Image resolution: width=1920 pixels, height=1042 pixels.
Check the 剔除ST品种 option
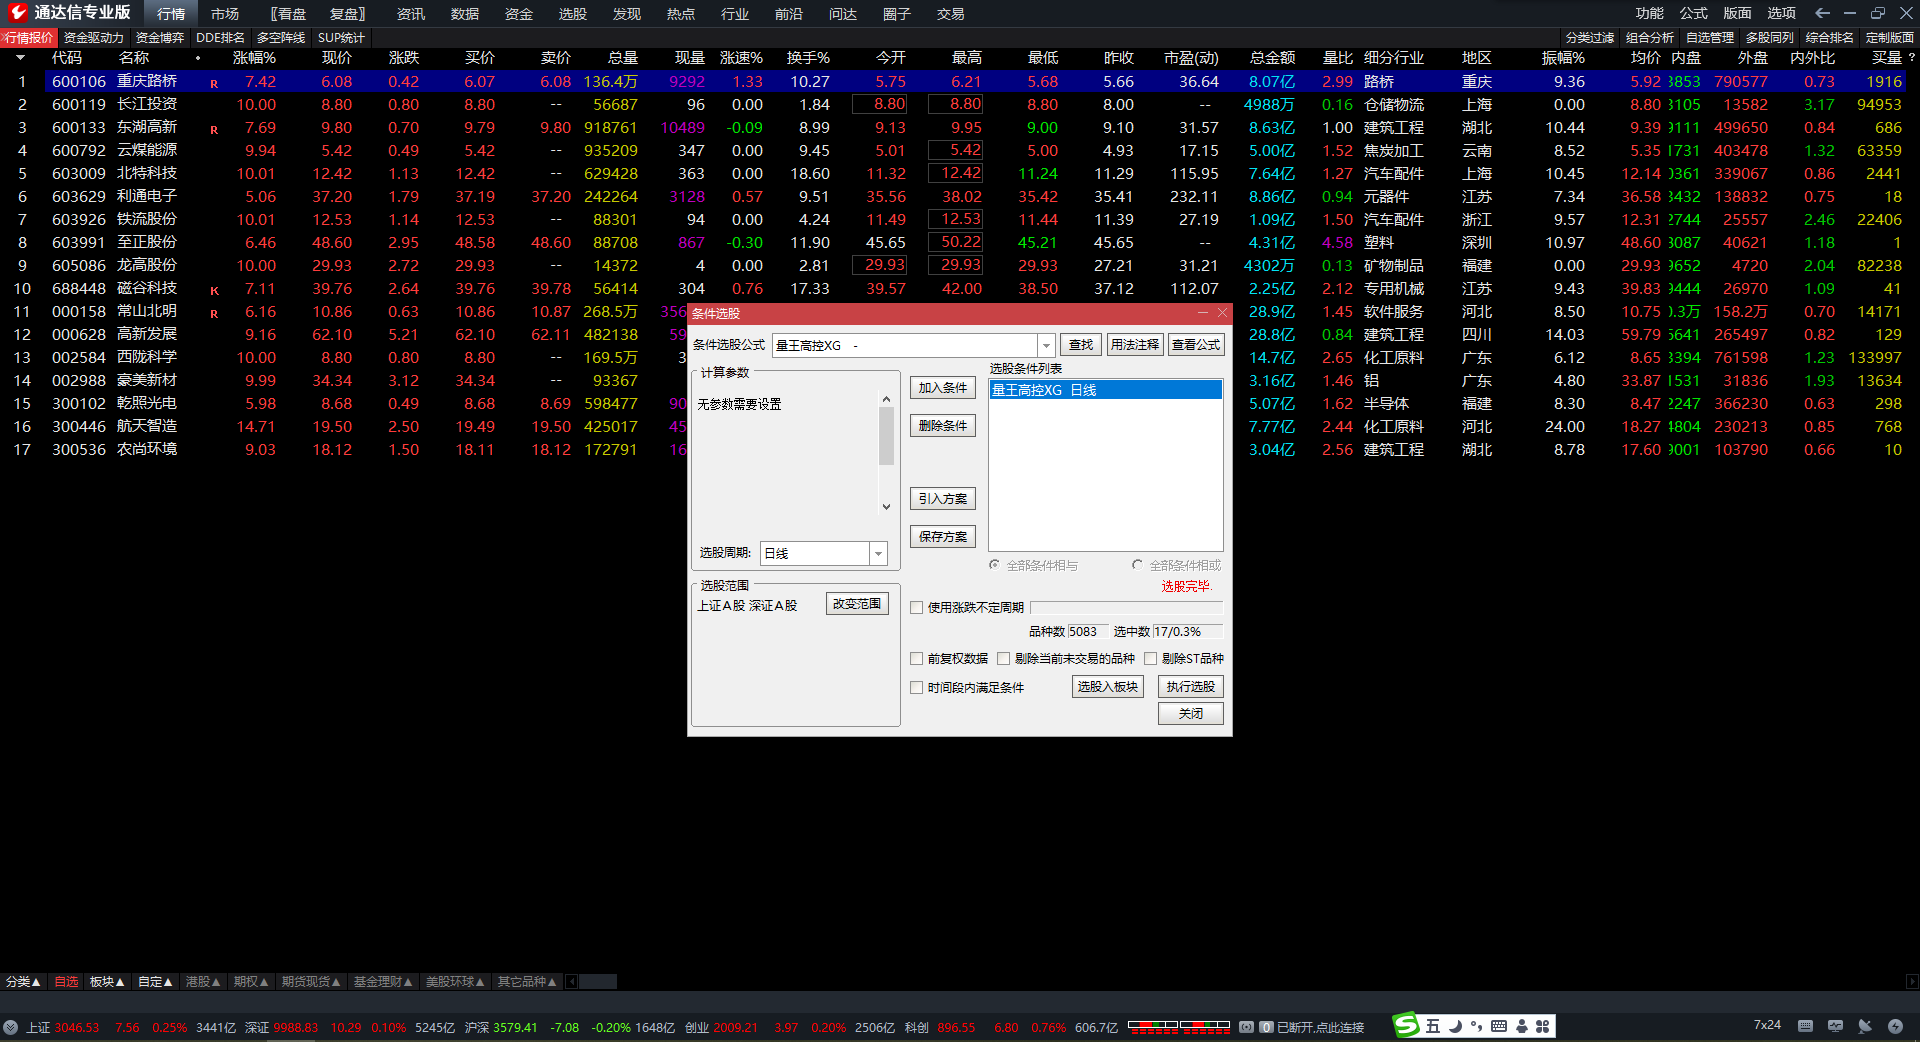coord(1150,659)
